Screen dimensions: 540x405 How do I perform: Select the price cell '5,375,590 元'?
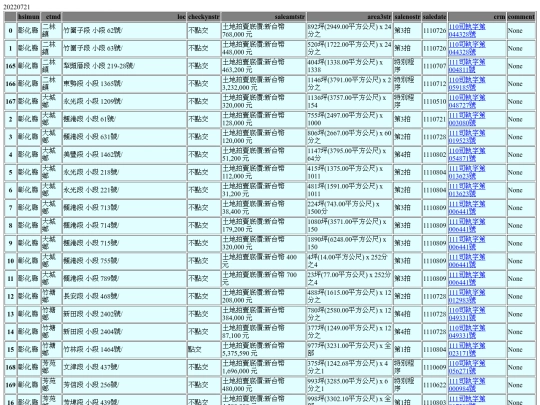[263, 349]
